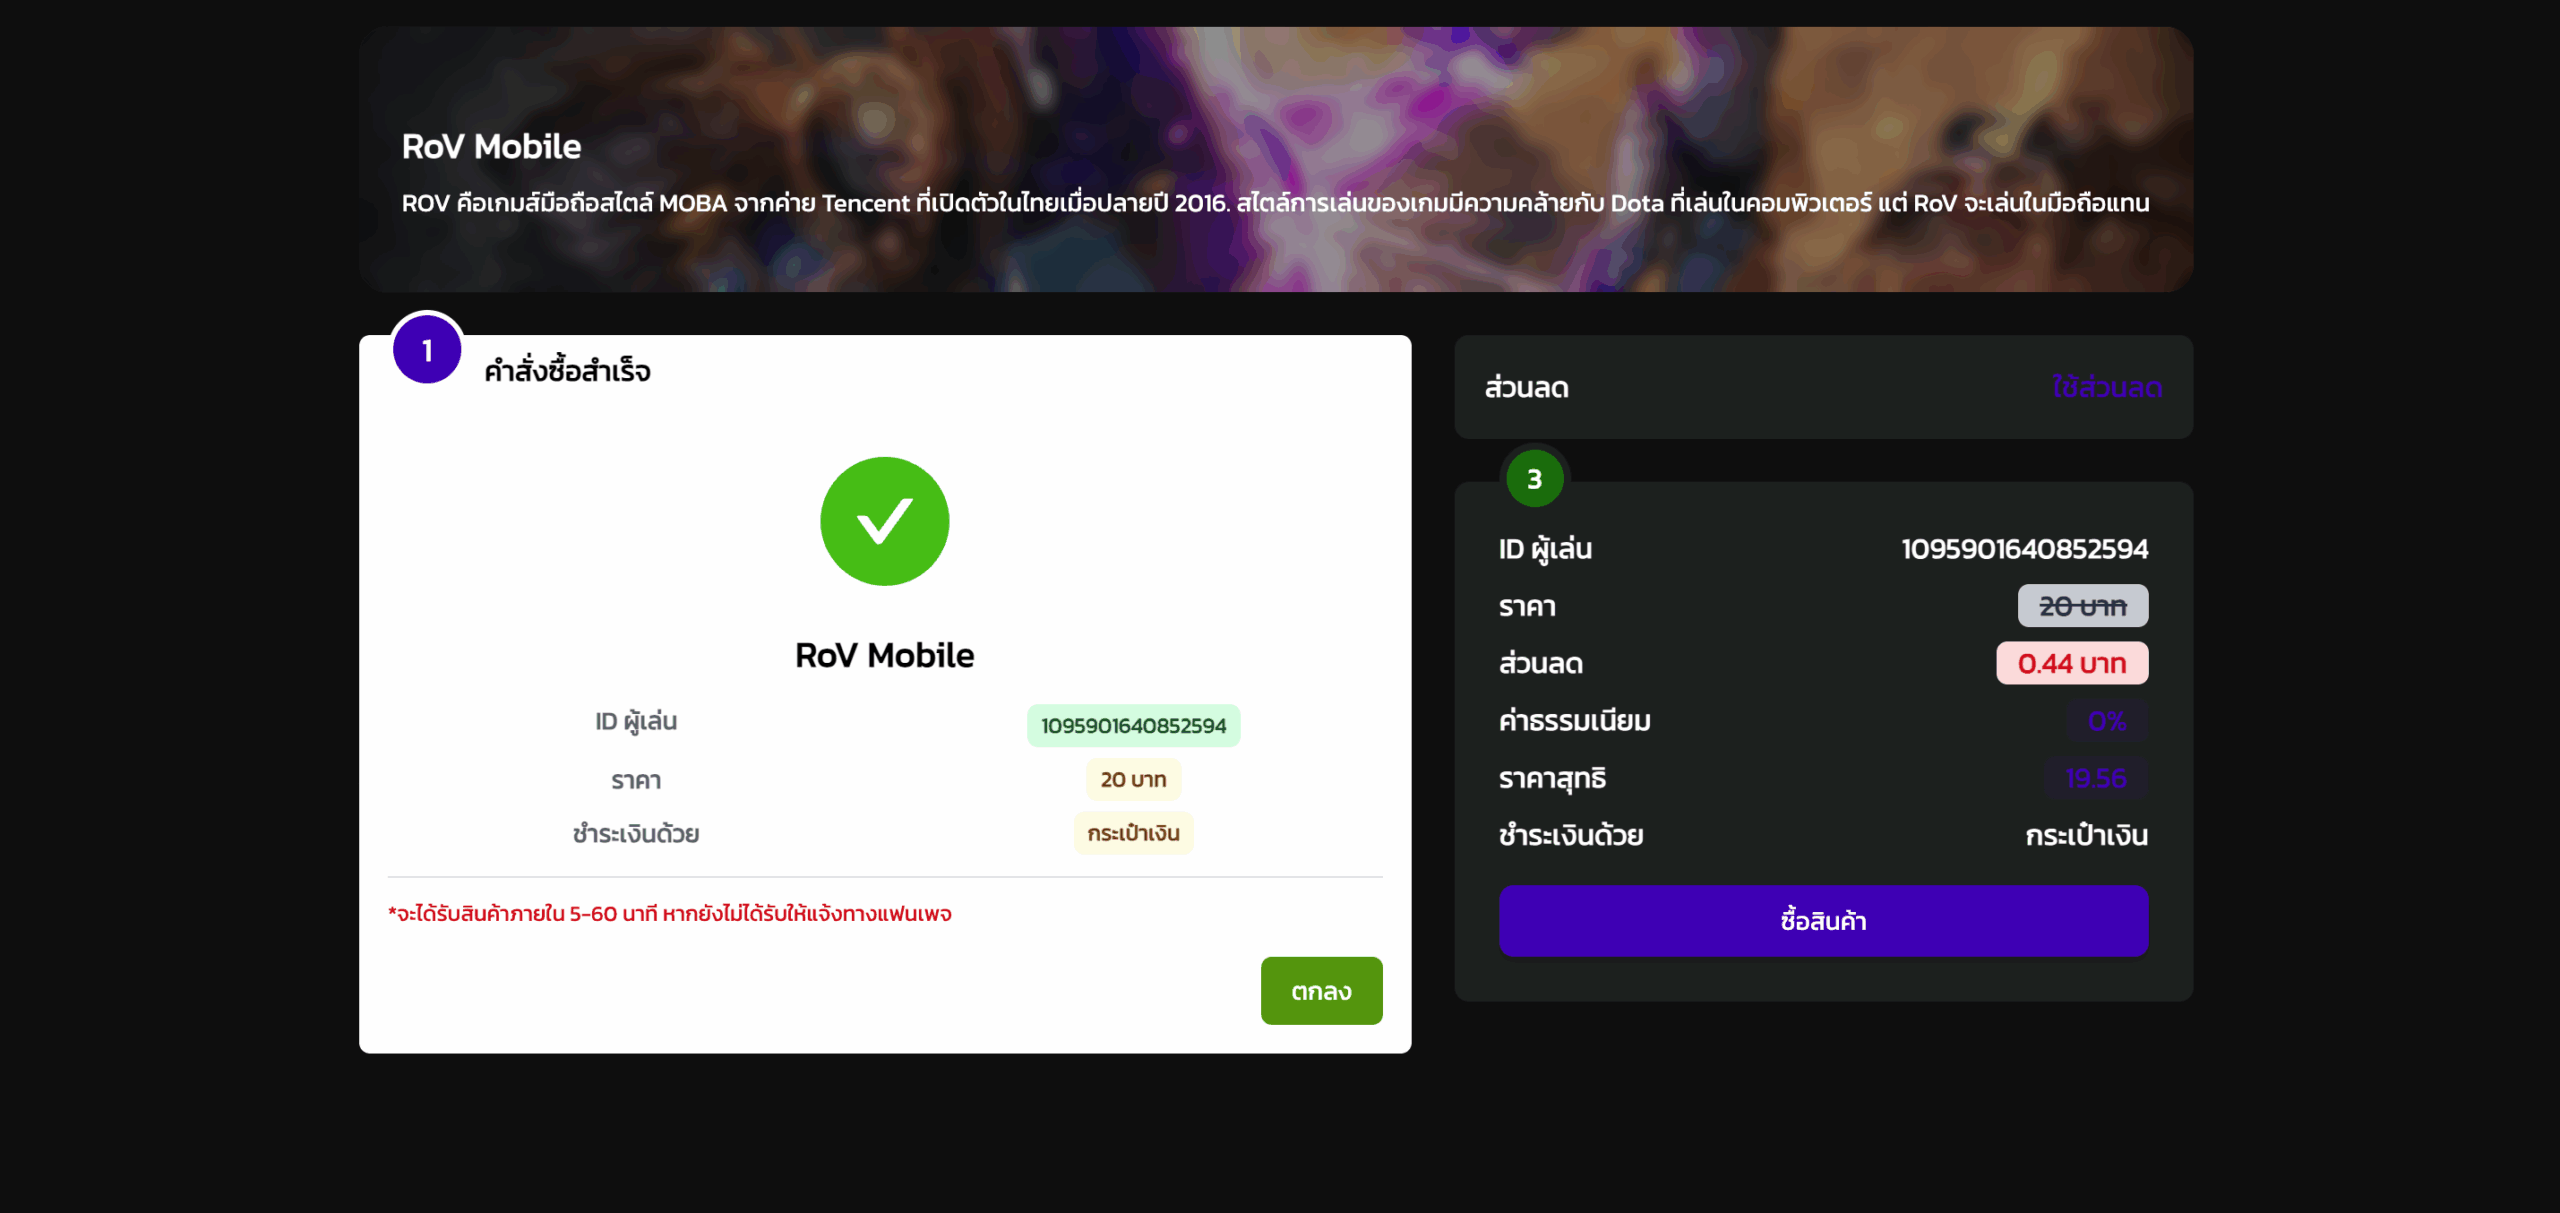Viewport: 2560px width, 1213px height.
Task: Click the กระเป๋าเงิน payment chip in receipt
Action: pos(1133,833)
